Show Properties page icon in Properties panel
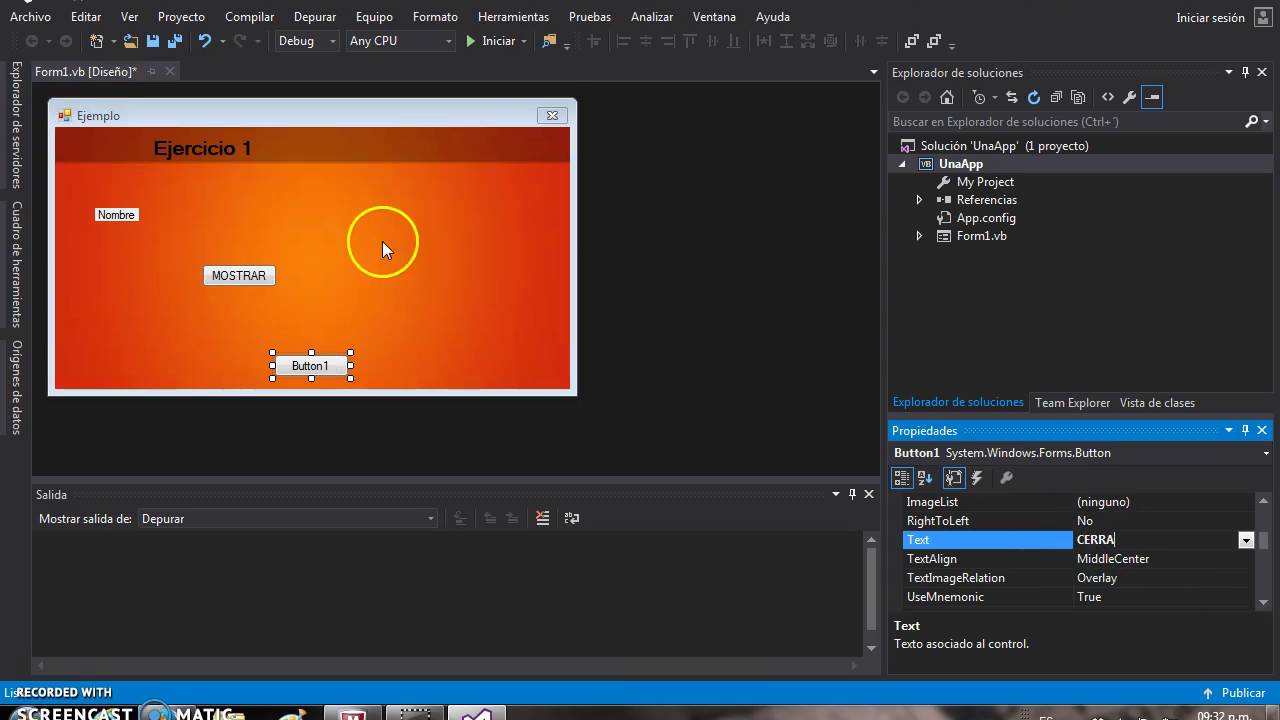The height and width of the screenshot is (720, 1280). [x=954, y=478]
